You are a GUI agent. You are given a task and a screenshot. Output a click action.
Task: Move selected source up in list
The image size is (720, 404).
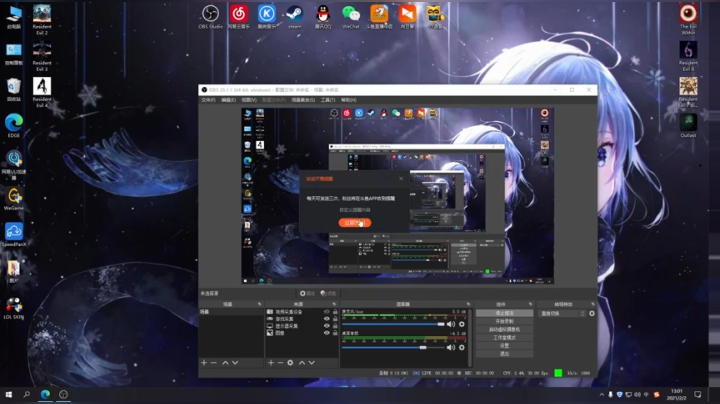[x=302, y=363]
